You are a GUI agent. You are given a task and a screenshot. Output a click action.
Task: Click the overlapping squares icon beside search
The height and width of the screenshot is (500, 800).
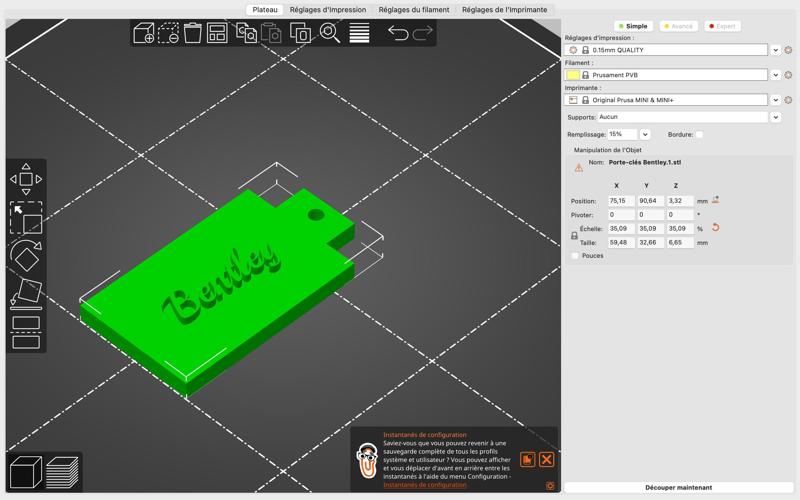pyautogui.click(x=301, y=33)
